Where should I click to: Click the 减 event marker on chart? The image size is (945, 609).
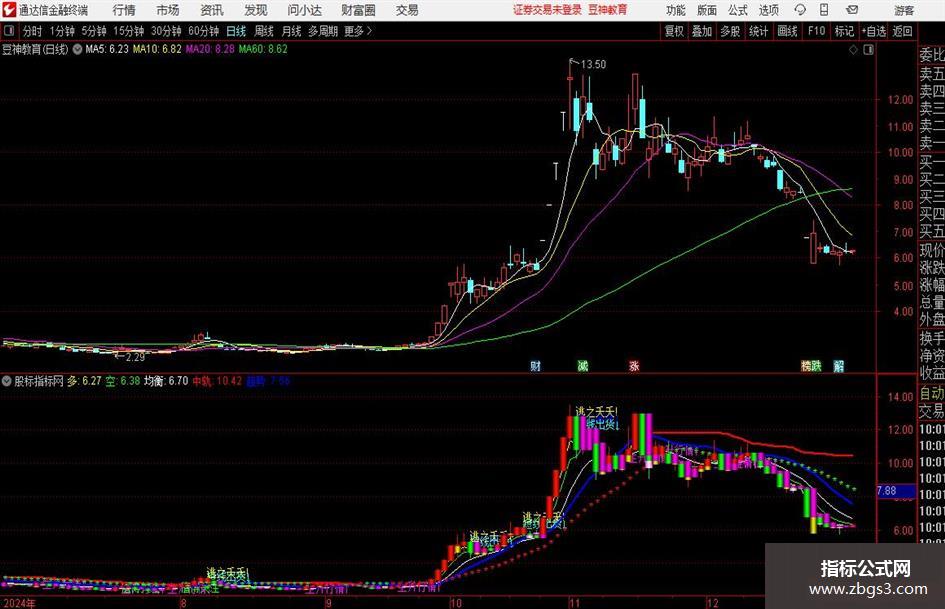(x=583, y=365)
